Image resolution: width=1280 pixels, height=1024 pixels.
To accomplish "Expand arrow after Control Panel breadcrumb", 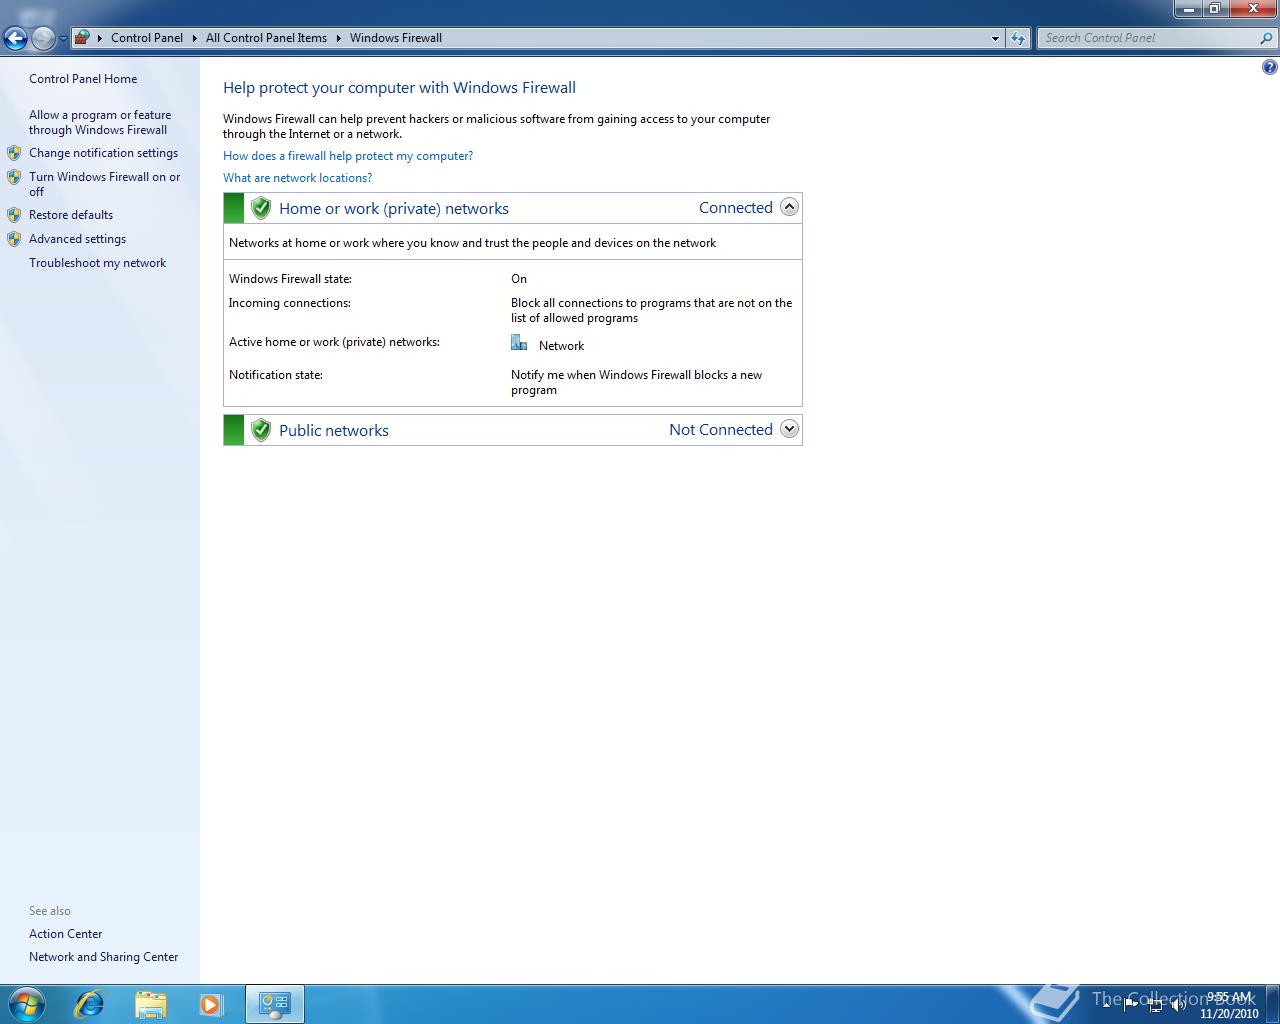I will pyautogui.click(x=195, y=38).
